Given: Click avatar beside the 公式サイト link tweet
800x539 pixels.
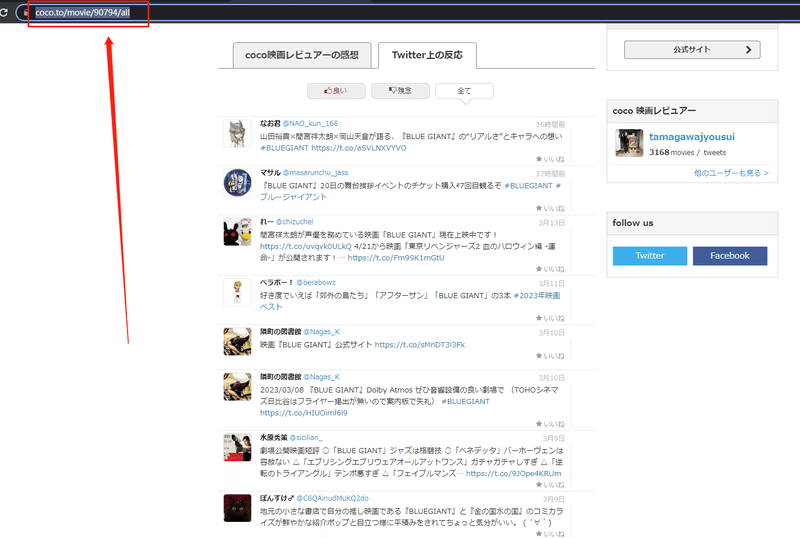Looking at the screenshot, I should pyautogui.click(x=237, y=341).
